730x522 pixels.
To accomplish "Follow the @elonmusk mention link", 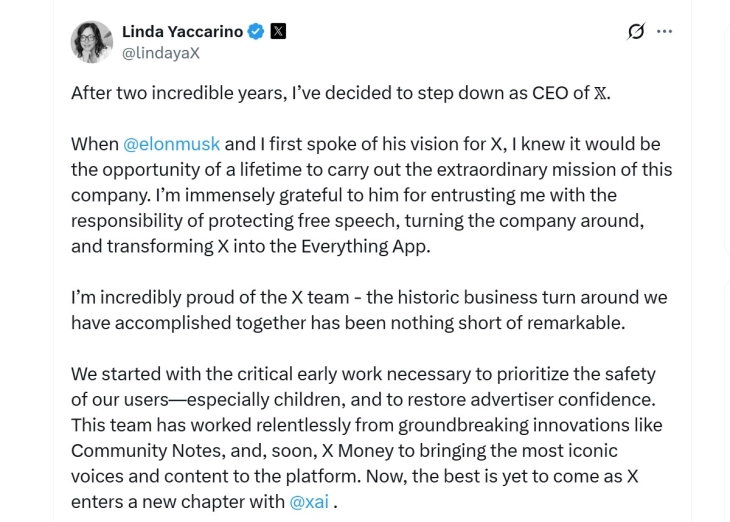I will (171, 144).
